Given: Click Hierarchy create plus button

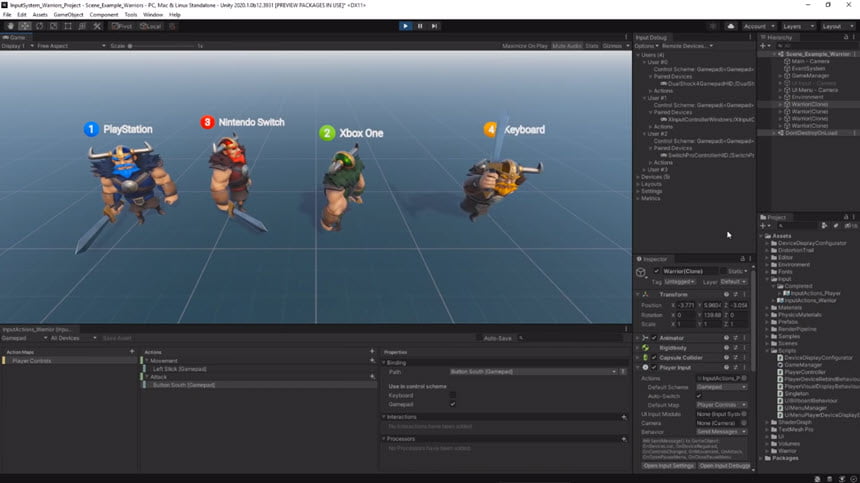Looking at the screenshot, I should coord(765,46).
